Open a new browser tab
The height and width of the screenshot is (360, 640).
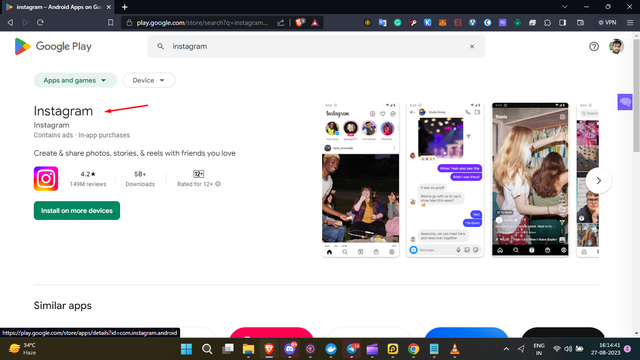pos(124,7)
